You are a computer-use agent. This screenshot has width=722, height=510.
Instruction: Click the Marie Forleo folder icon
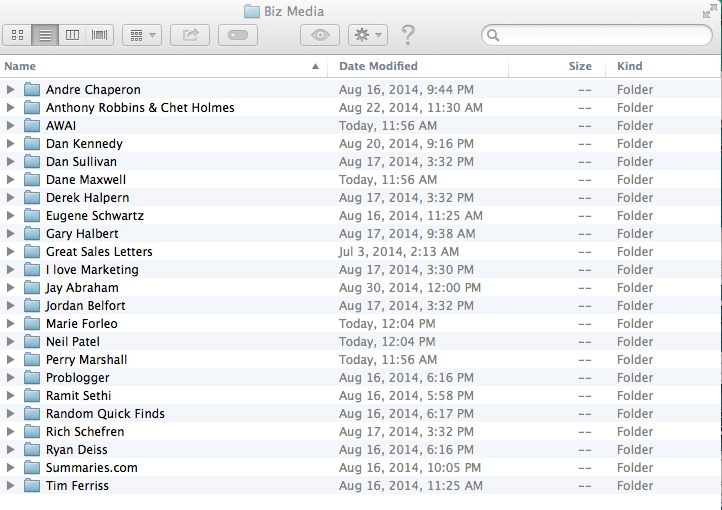32,323
